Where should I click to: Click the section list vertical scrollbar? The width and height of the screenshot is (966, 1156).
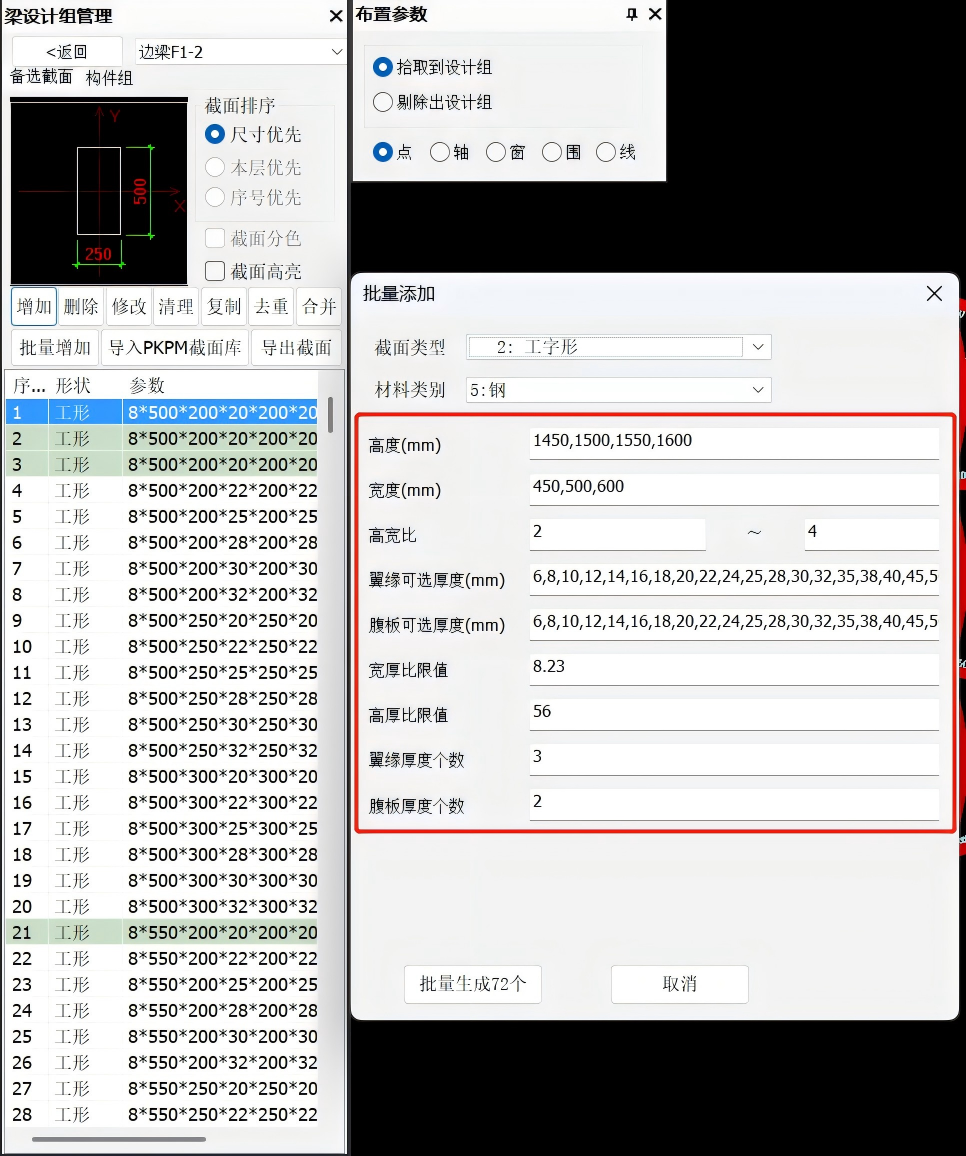tap(330, 414)
